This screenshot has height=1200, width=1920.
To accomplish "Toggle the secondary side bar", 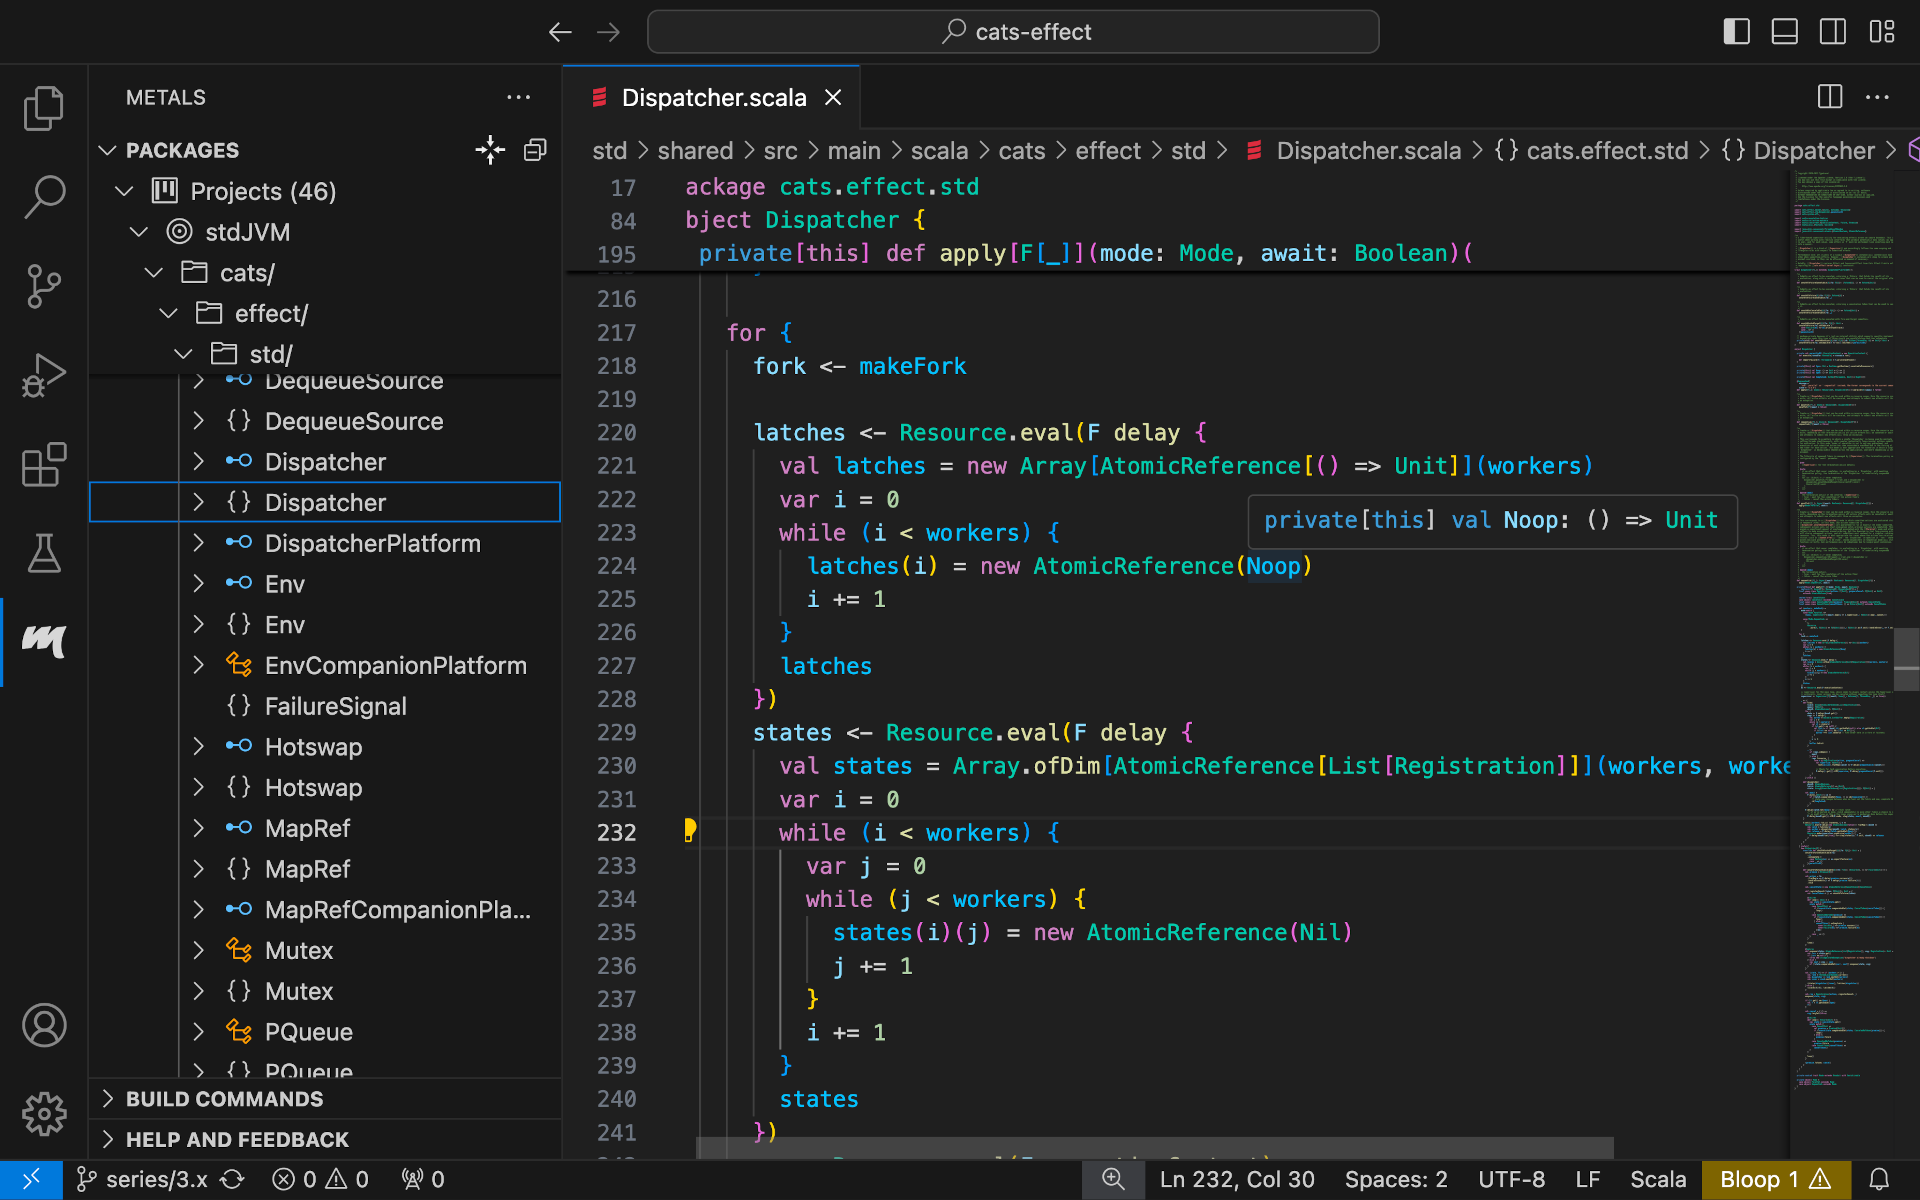I will click(x=1832, y=32).
